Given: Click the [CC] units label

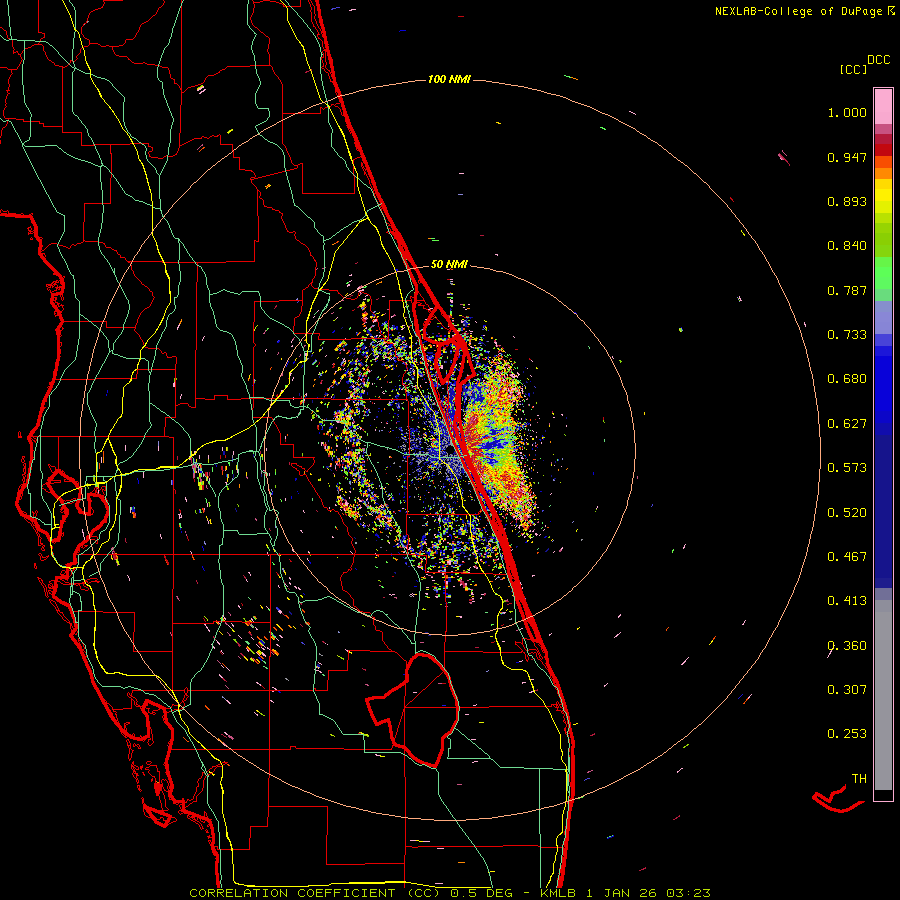Looking at the screenshot, I should point(853,69).
